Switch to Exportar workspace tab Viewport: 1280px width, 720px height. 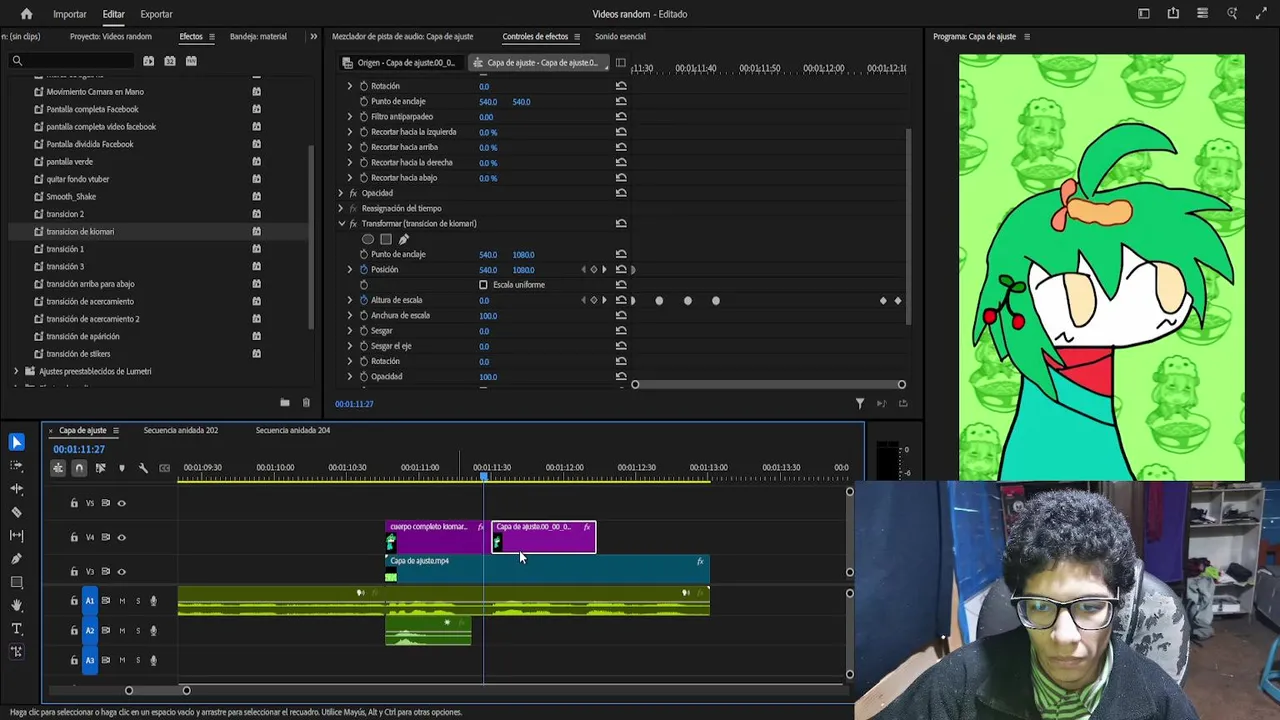tap(156, 14)
